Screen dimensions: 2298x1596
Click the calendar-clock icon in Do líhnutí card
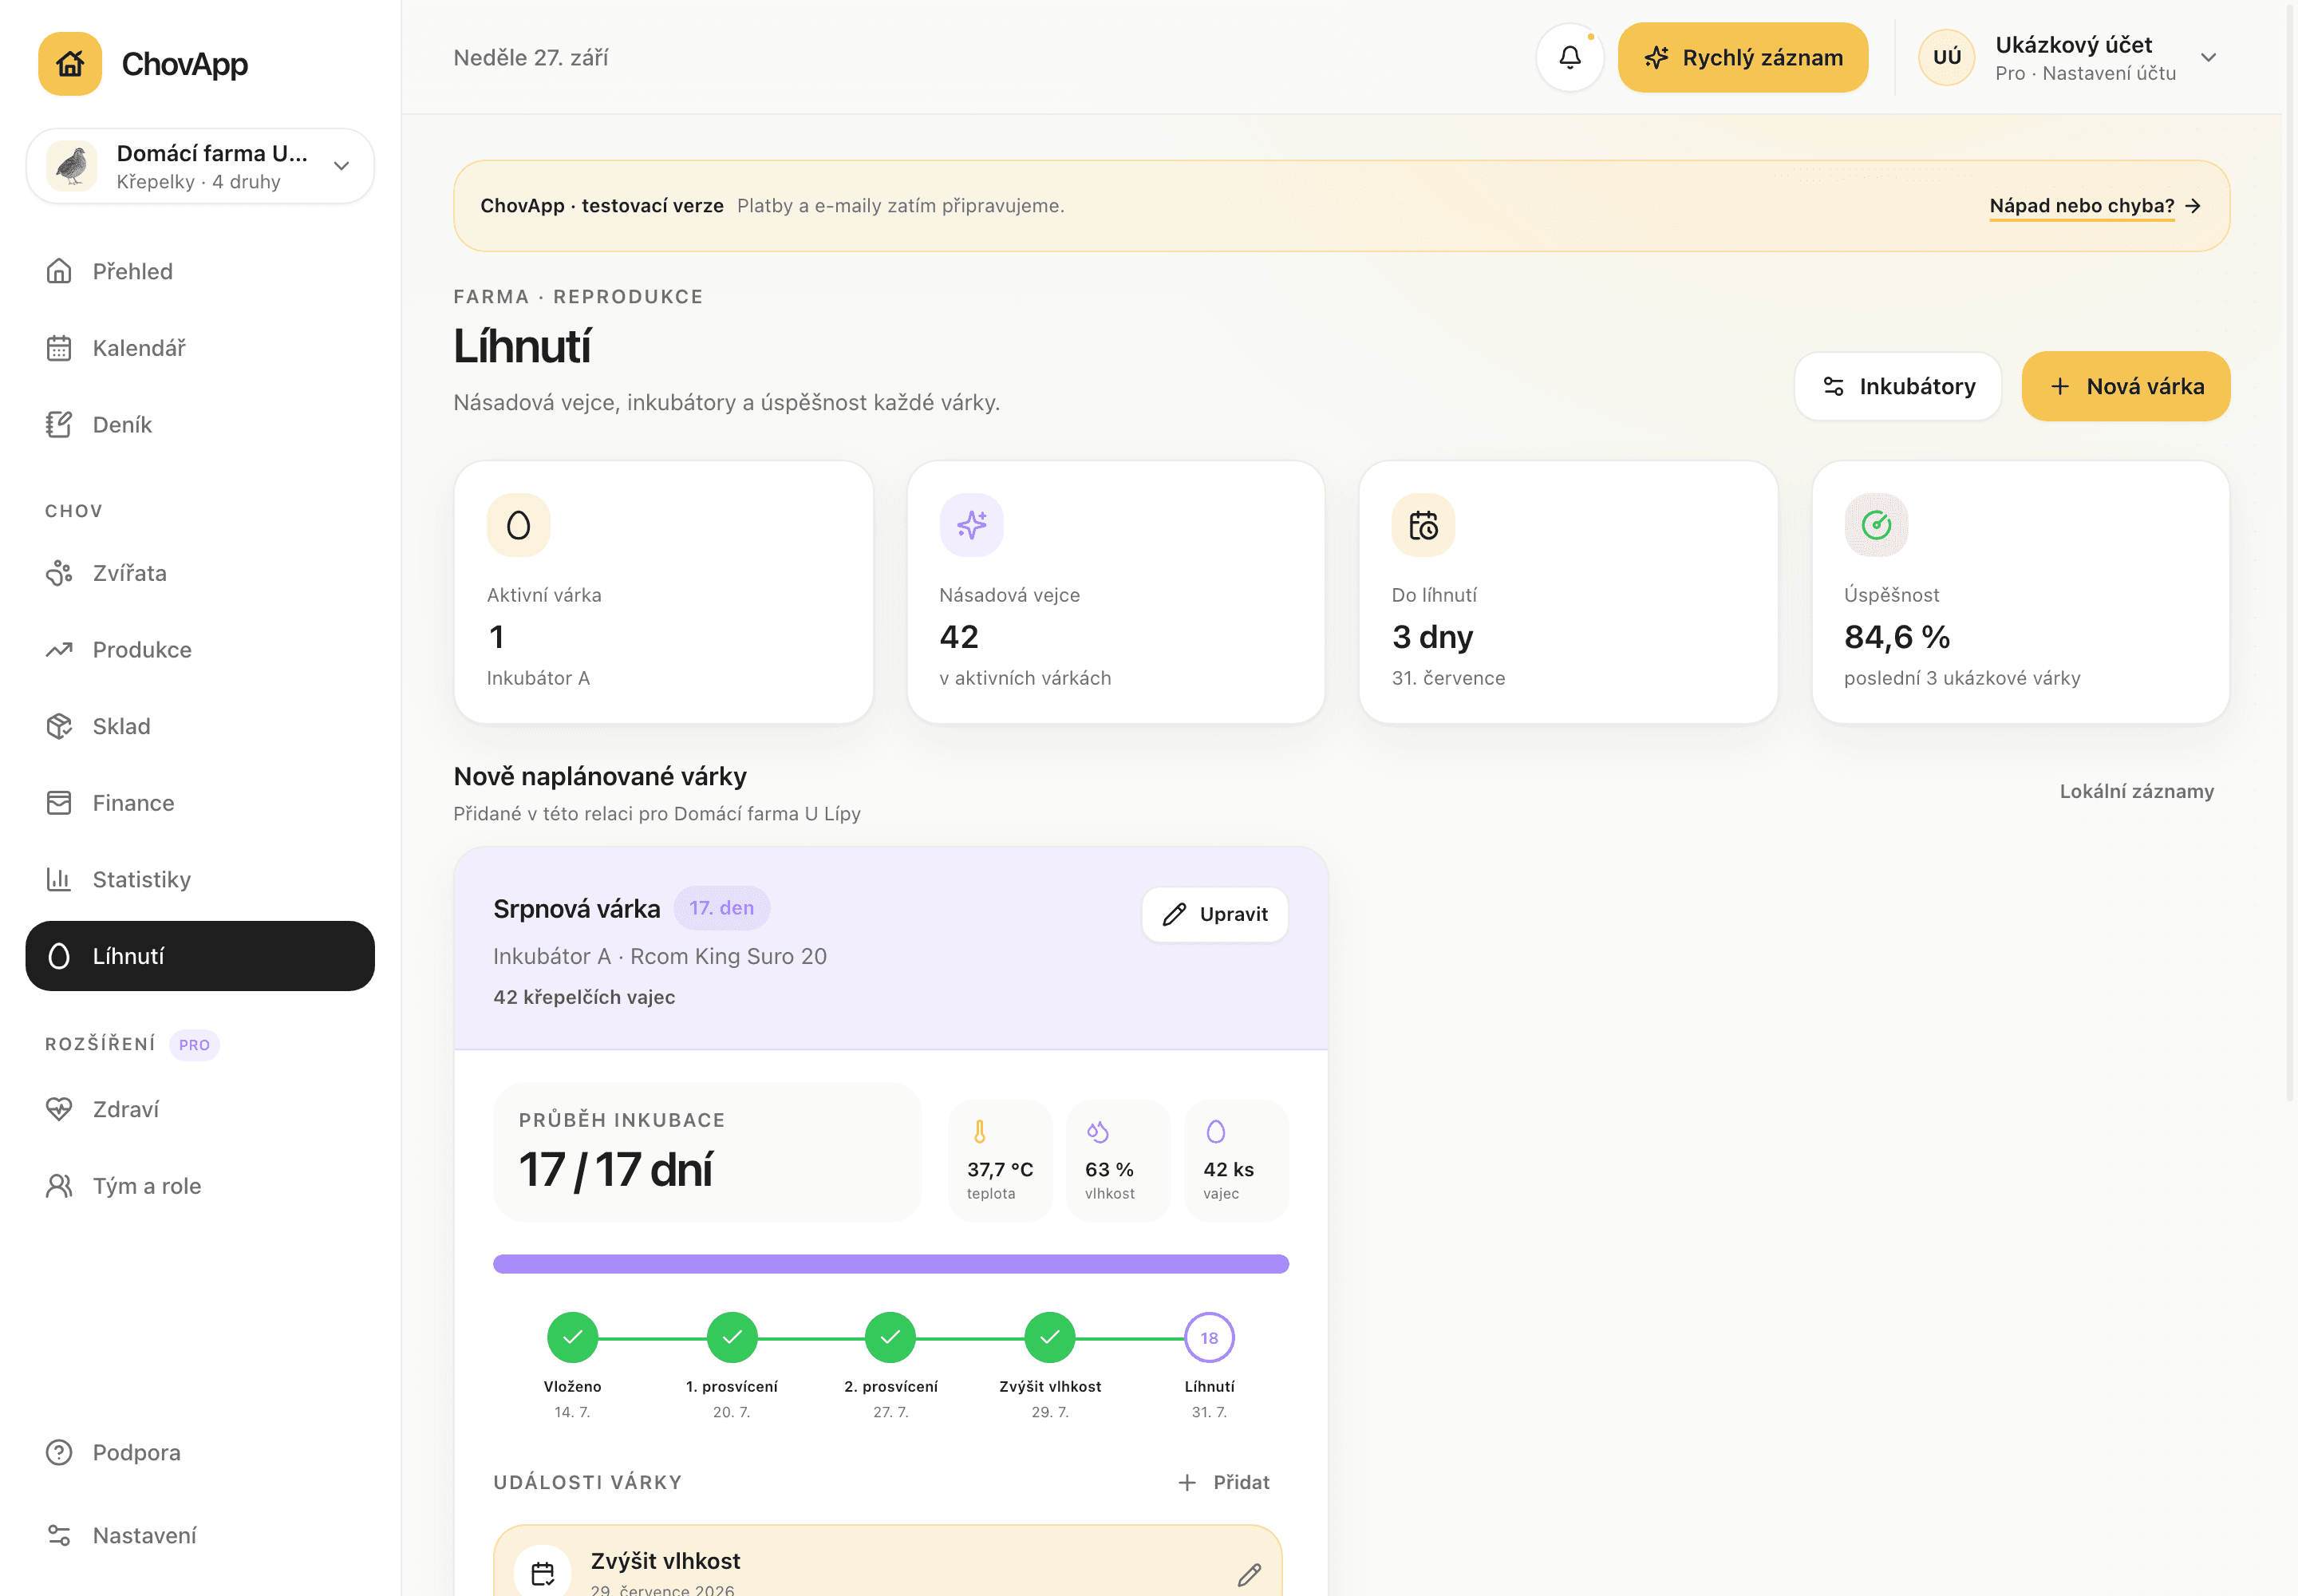(x=1423, y=525)
